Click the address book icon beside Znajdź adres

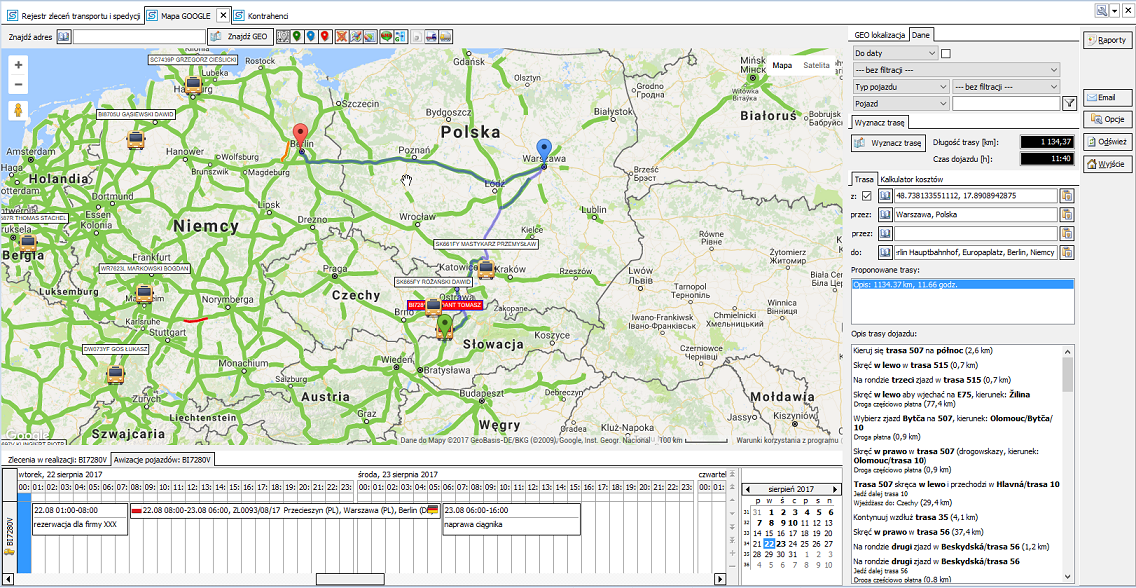coord(64,36)
